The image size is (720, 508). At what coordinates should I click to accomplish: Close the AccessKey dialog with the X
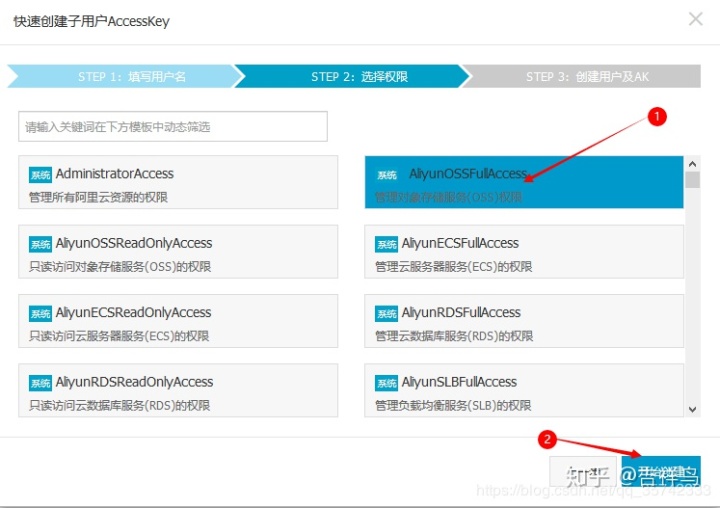[x=696, y=19]
